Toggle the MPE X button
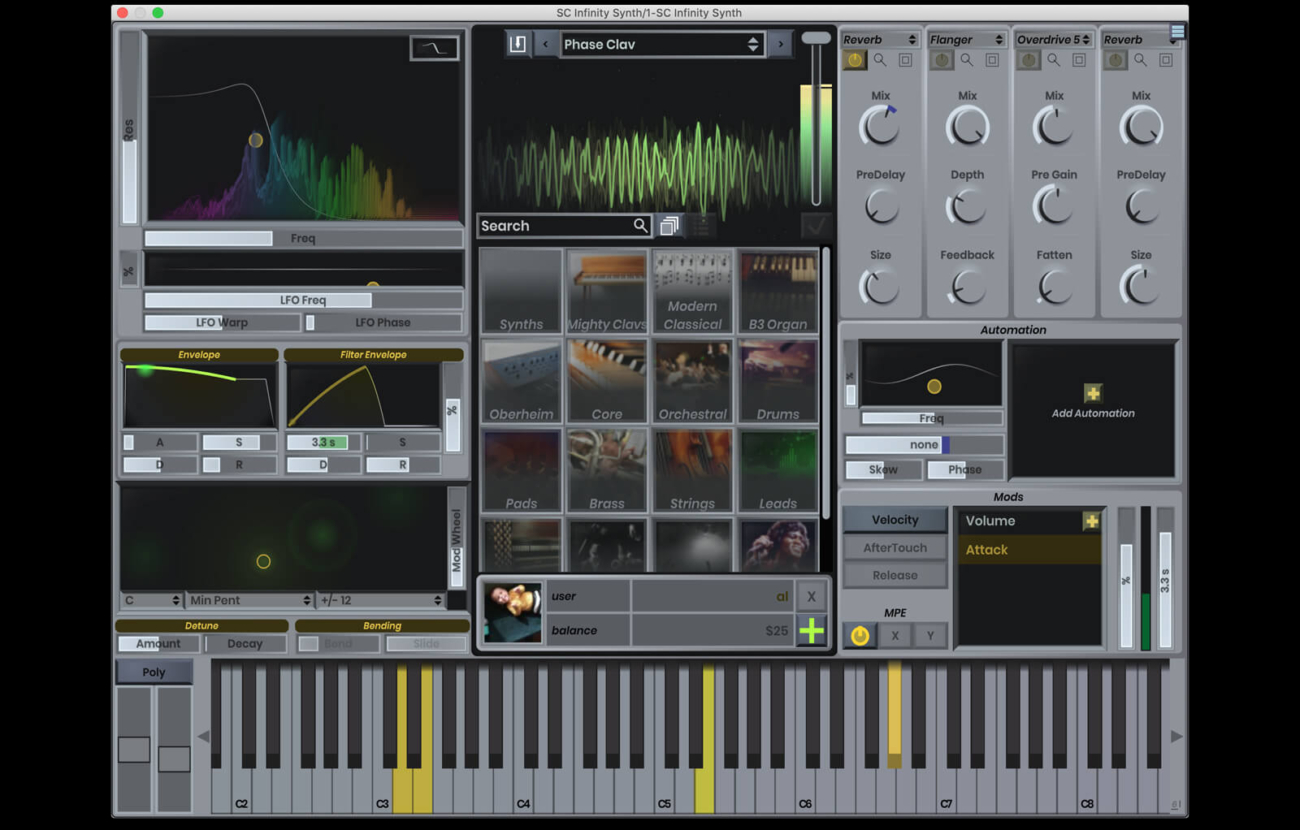Viewport: 1300px width, 830px height. [895, 635]
